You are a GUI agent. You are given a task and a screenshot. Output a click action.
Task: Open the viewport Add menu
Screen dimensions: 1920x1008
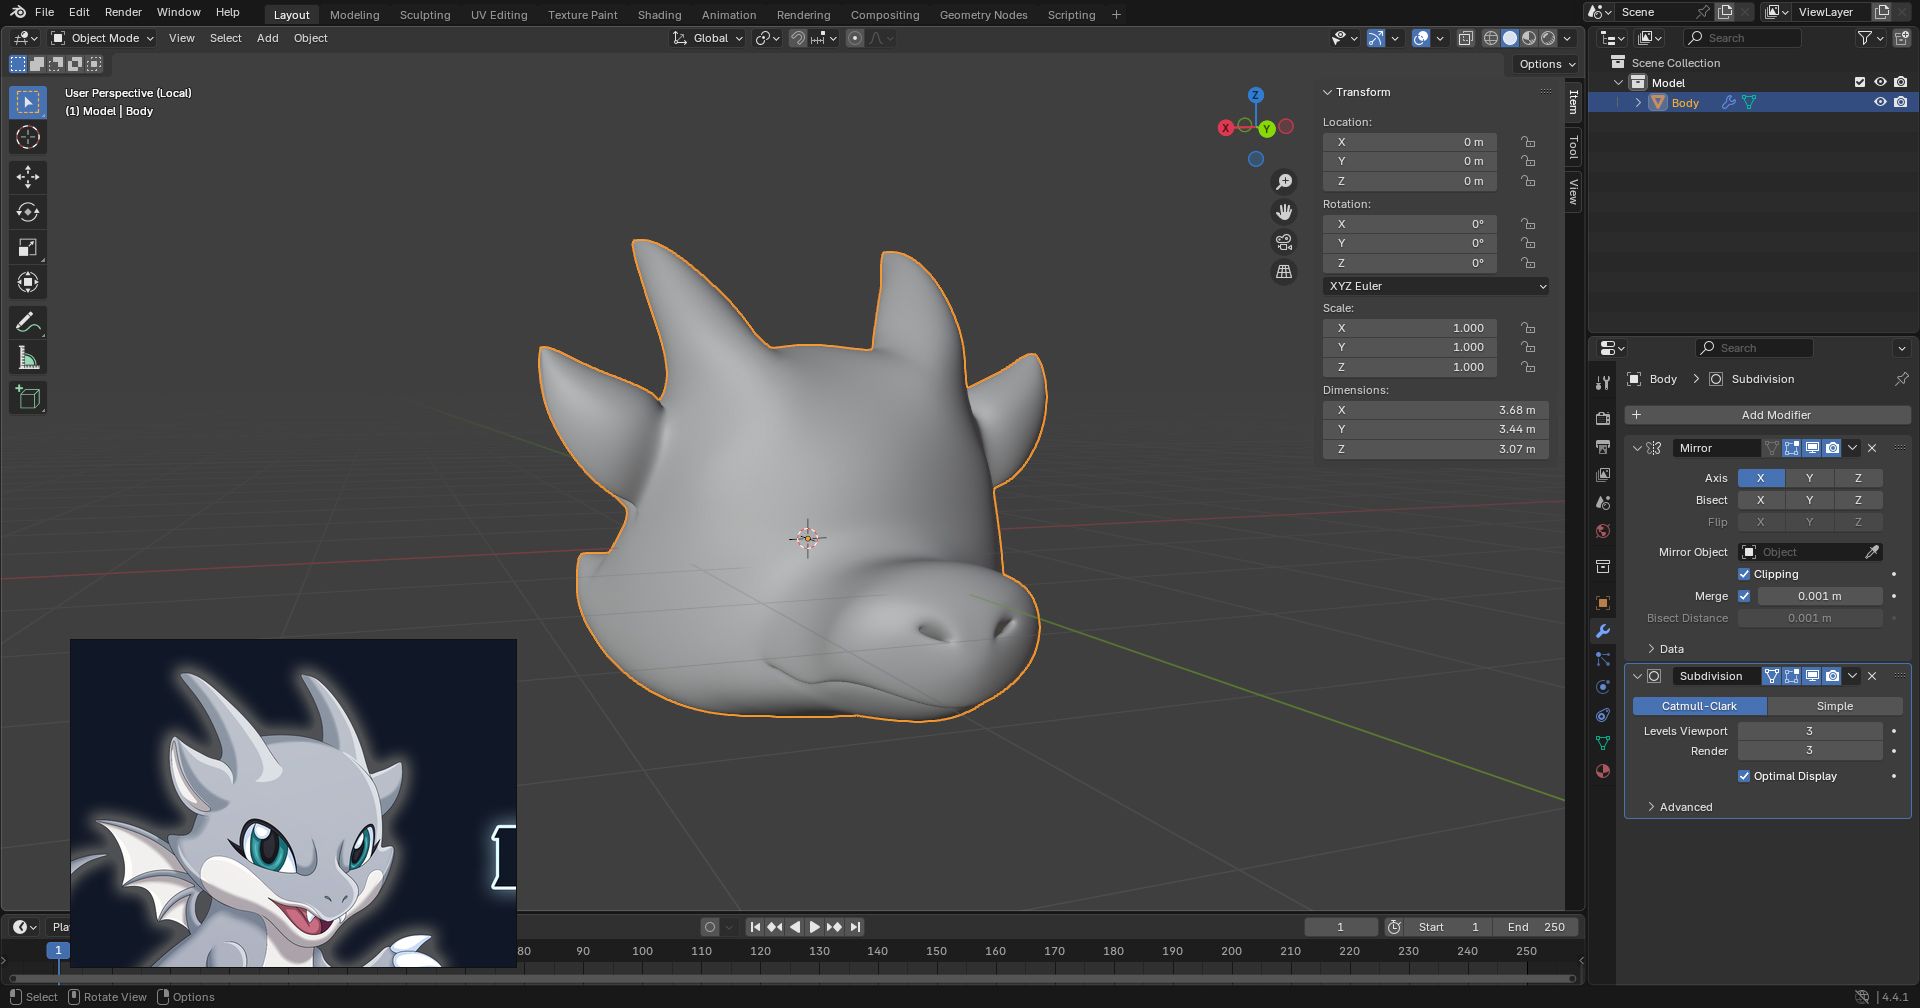267,38
